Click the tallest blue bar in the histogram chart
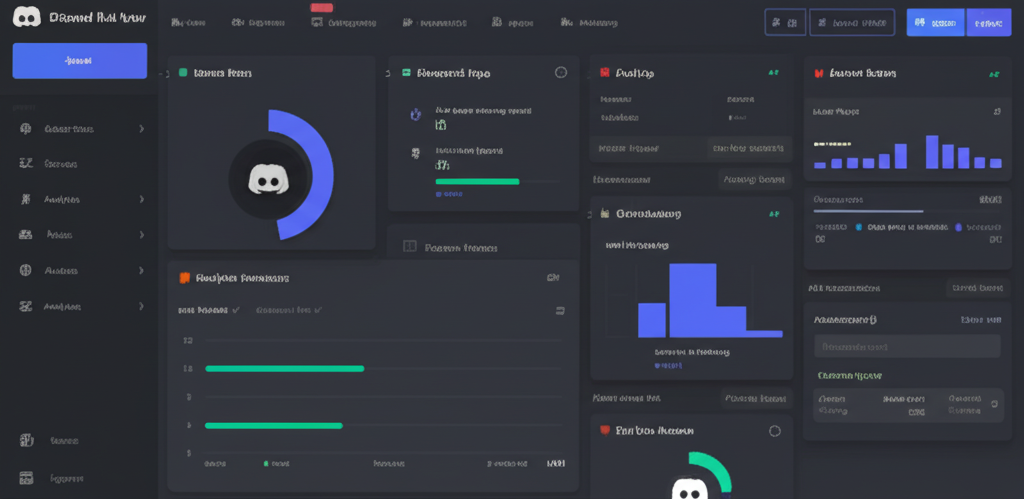The image size is (1024, 499). [692, 300]
